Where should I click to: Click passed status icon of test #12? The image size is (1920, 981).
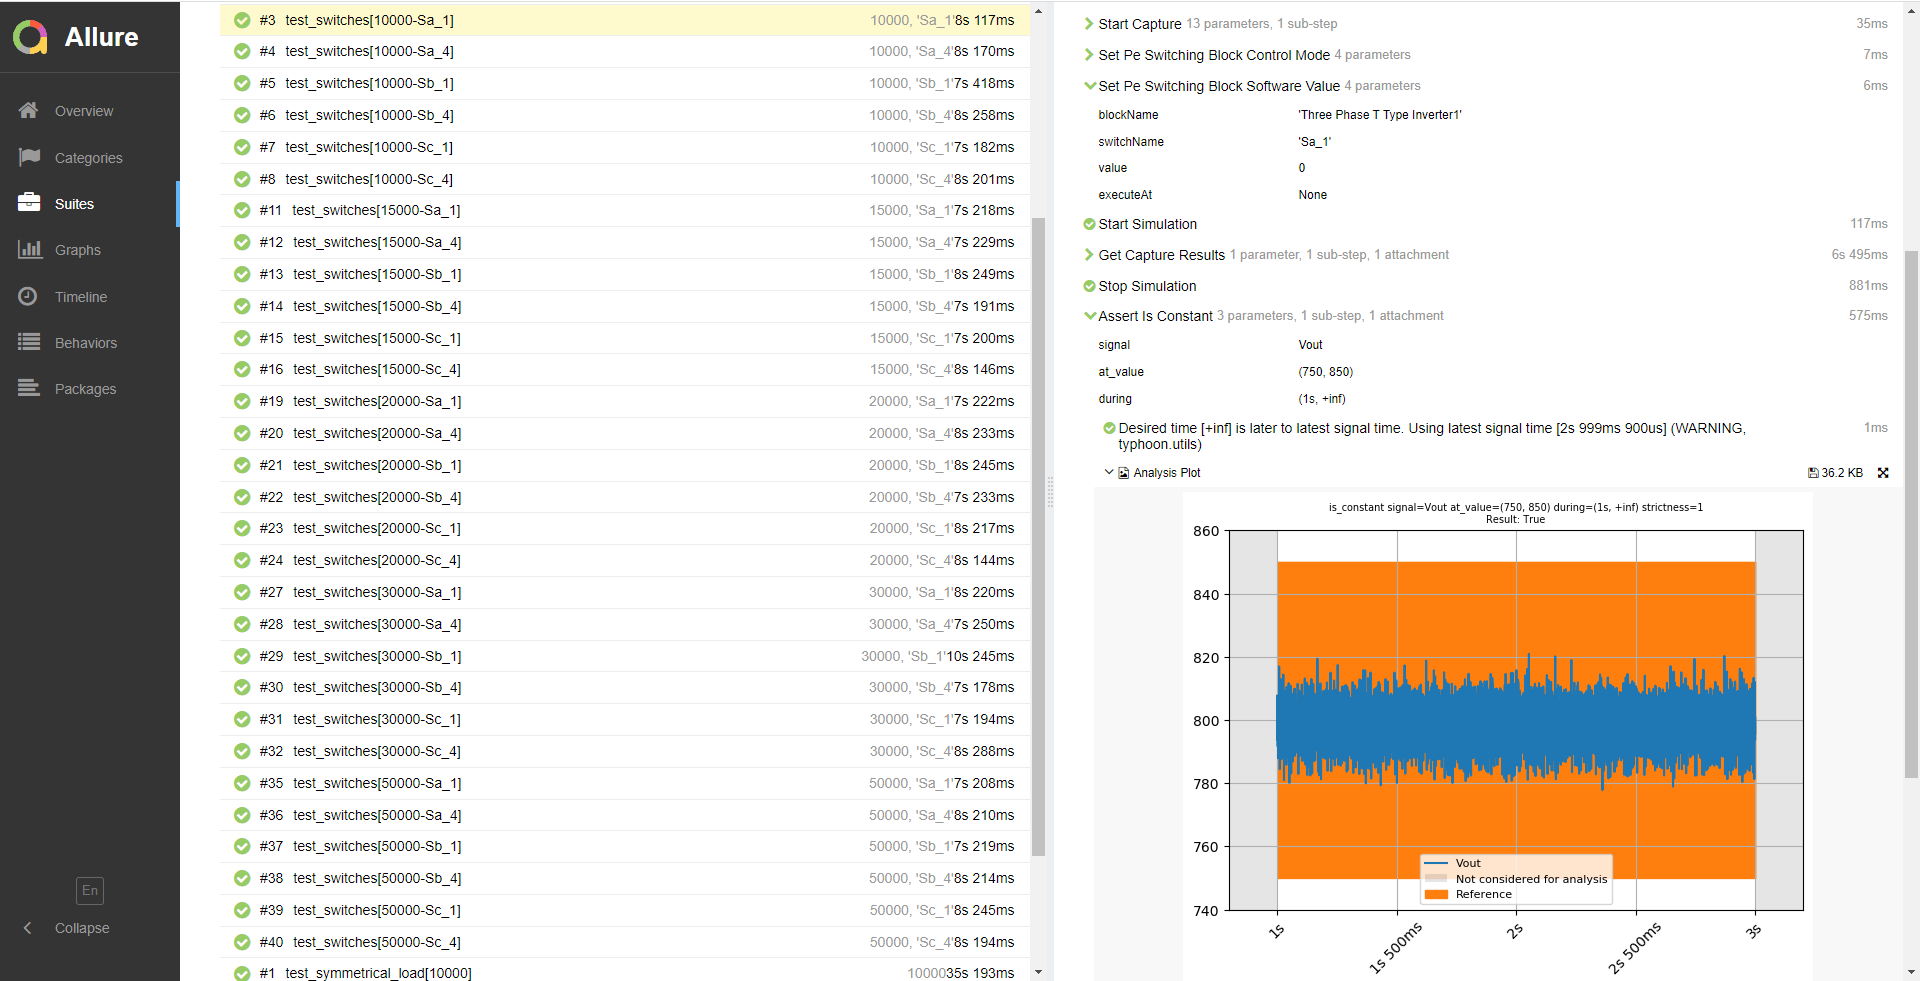242,242
